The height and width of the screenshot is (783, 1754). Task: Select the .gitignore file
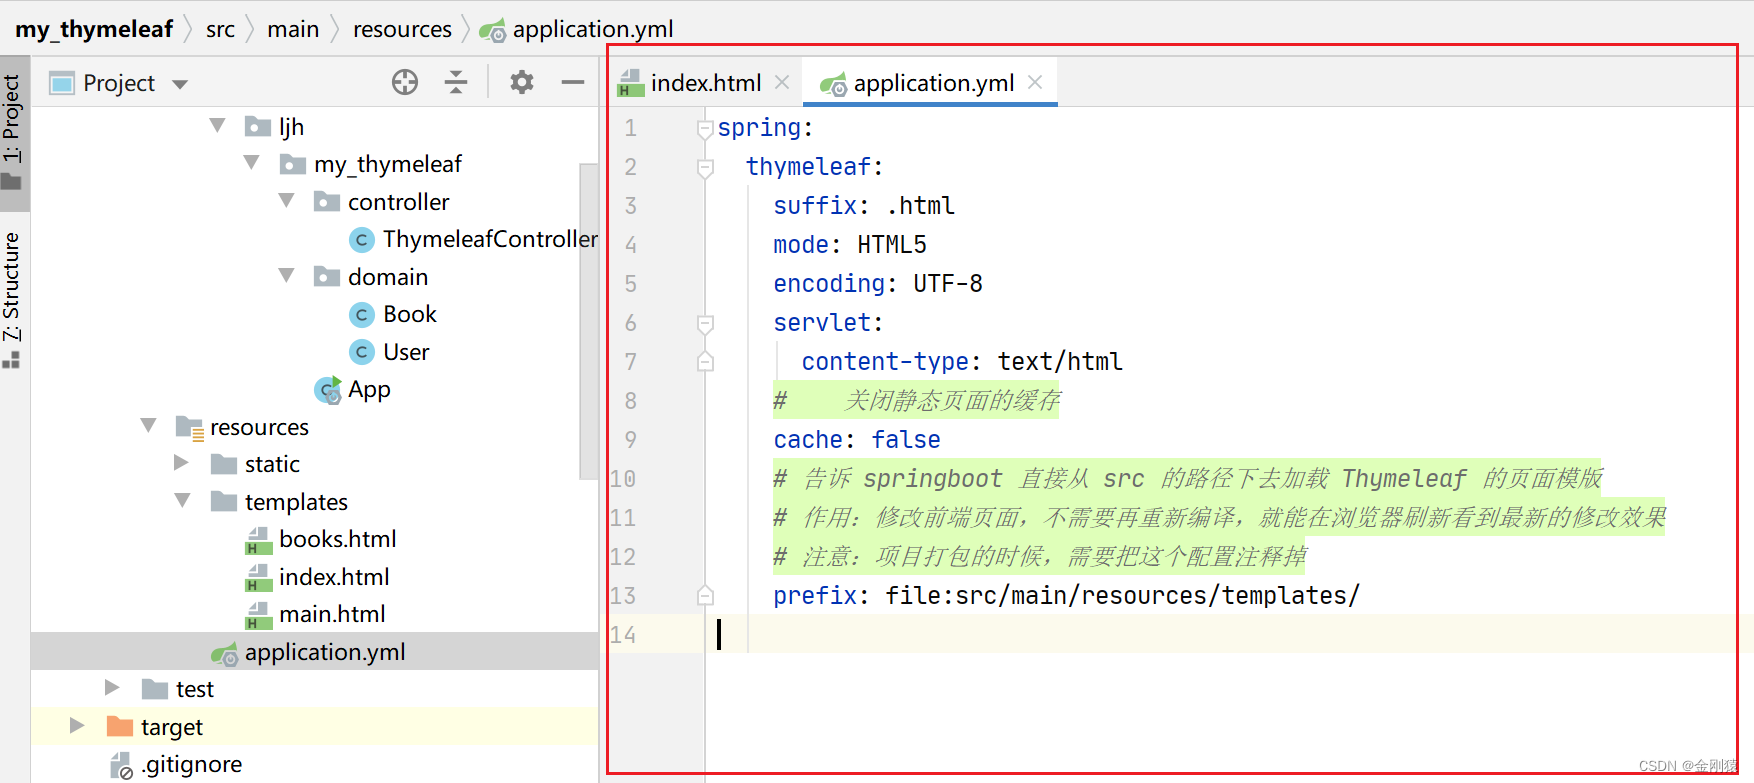(192, 764)
